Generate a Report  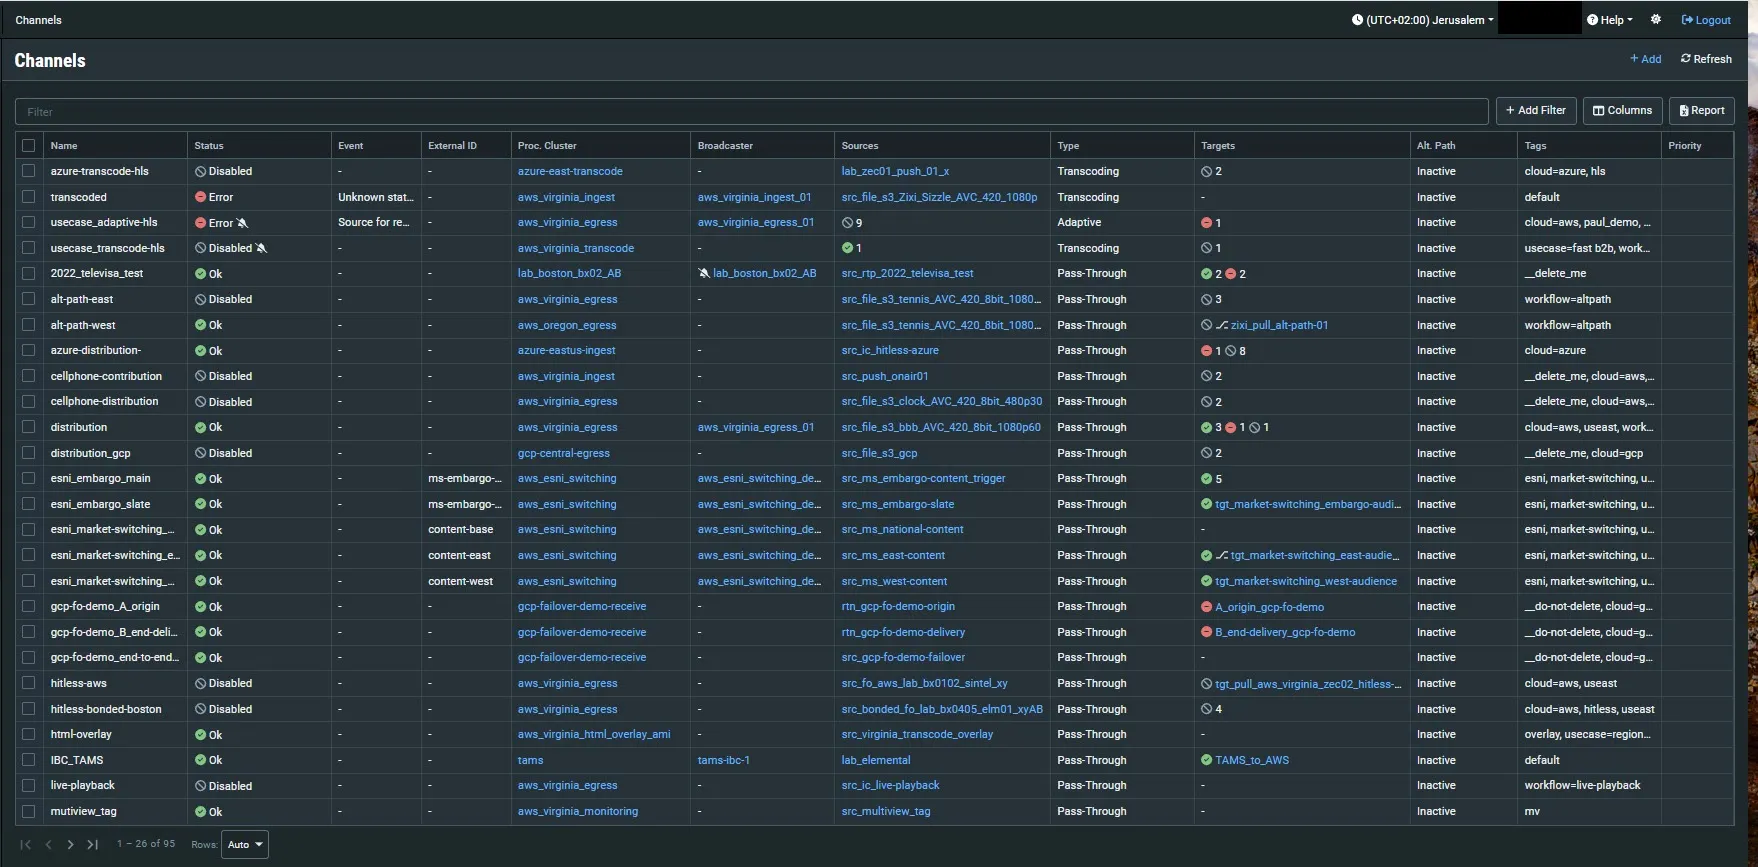[x=1701, y=111]
